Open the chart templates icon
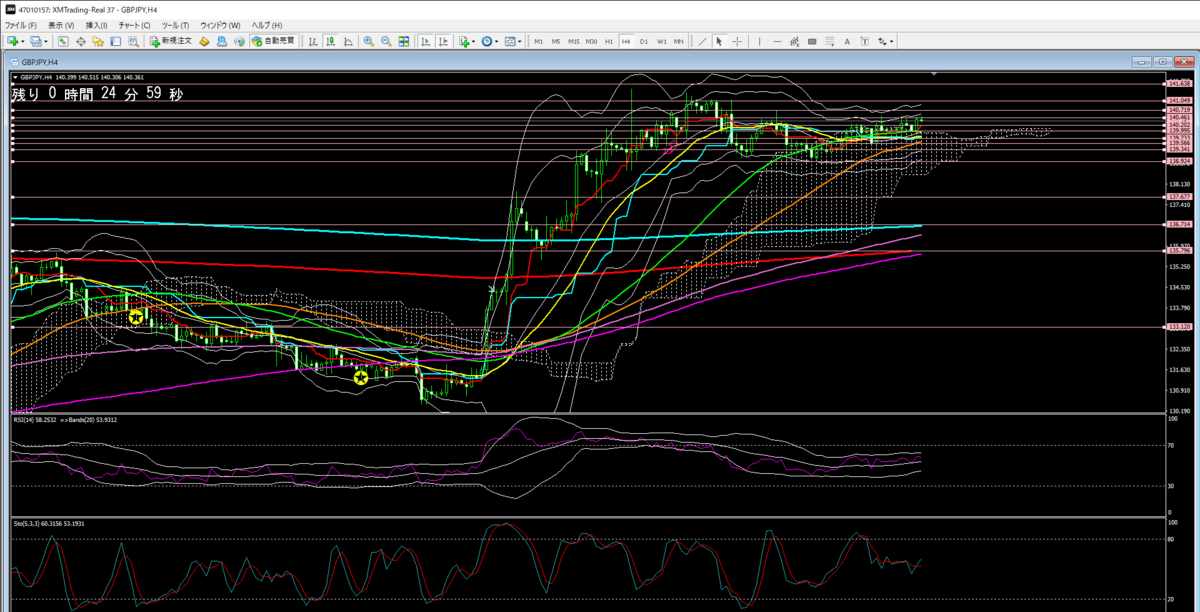1200x612 pixels. (510, 41)
